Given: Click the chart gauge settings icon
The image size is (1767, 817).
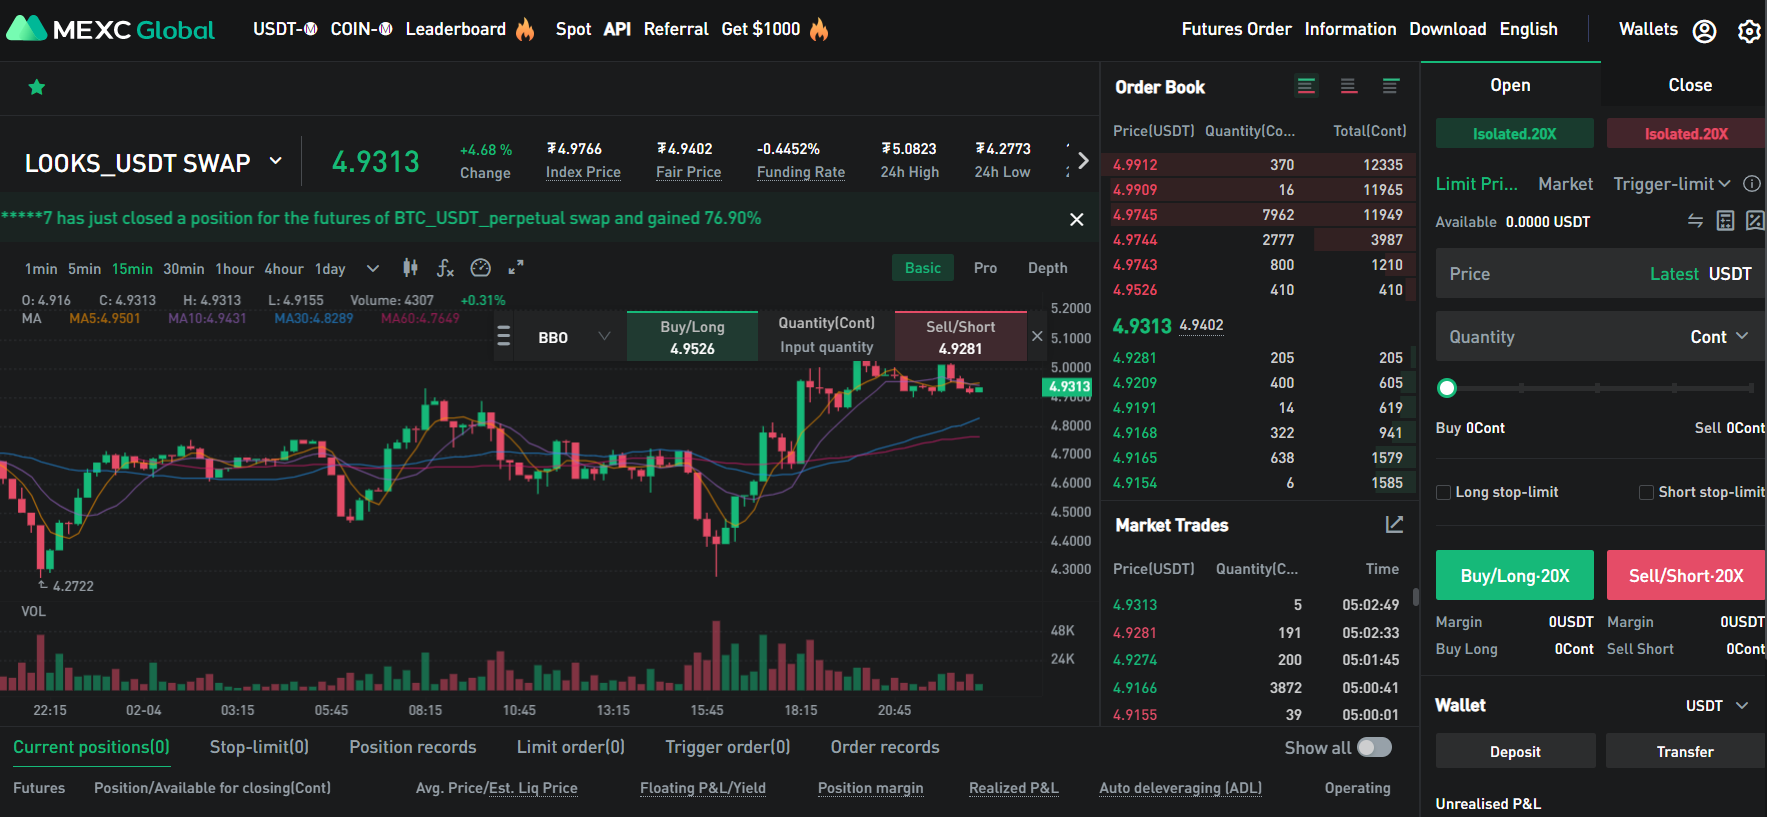Looking at the screenshot, I should [481, 267].
